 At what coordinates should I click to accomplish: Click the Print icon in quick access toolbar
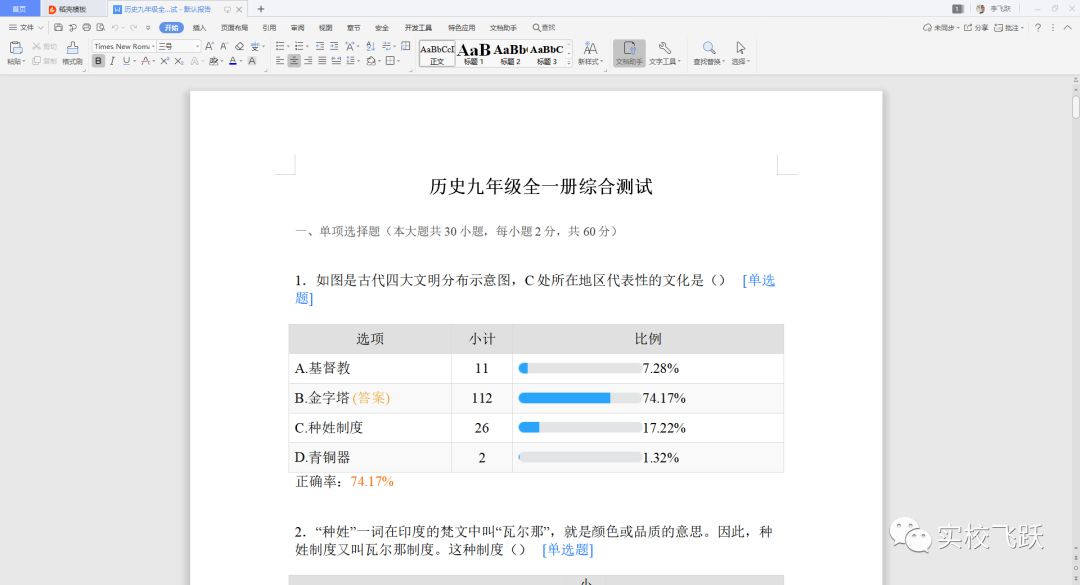(x=86, y=27)
